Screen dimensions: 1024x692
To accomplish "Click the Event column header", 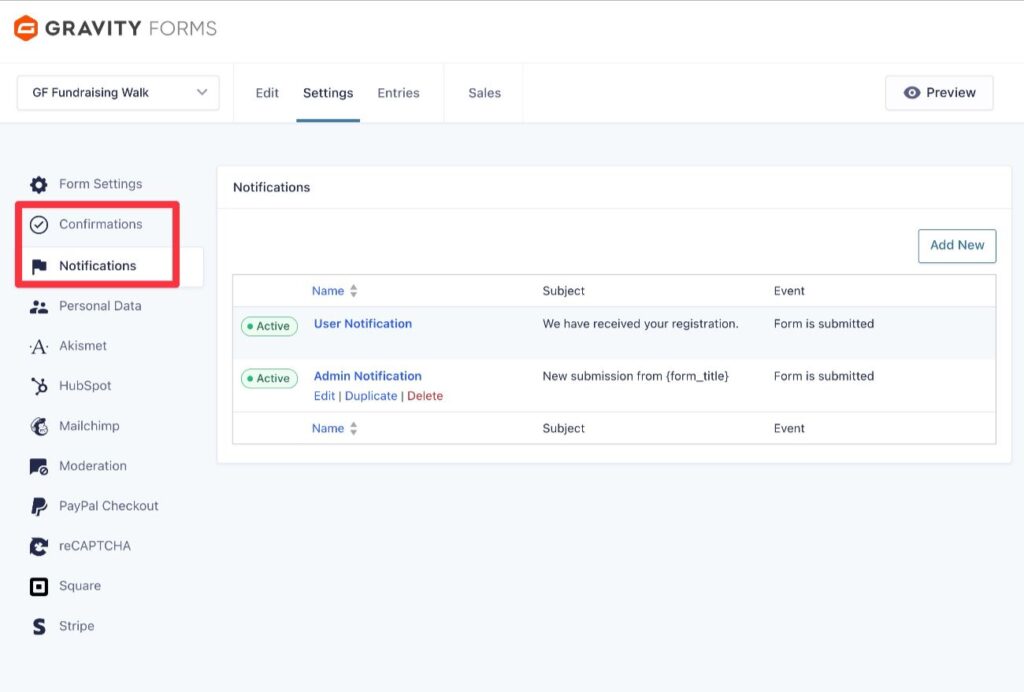I will click(789, 291).
